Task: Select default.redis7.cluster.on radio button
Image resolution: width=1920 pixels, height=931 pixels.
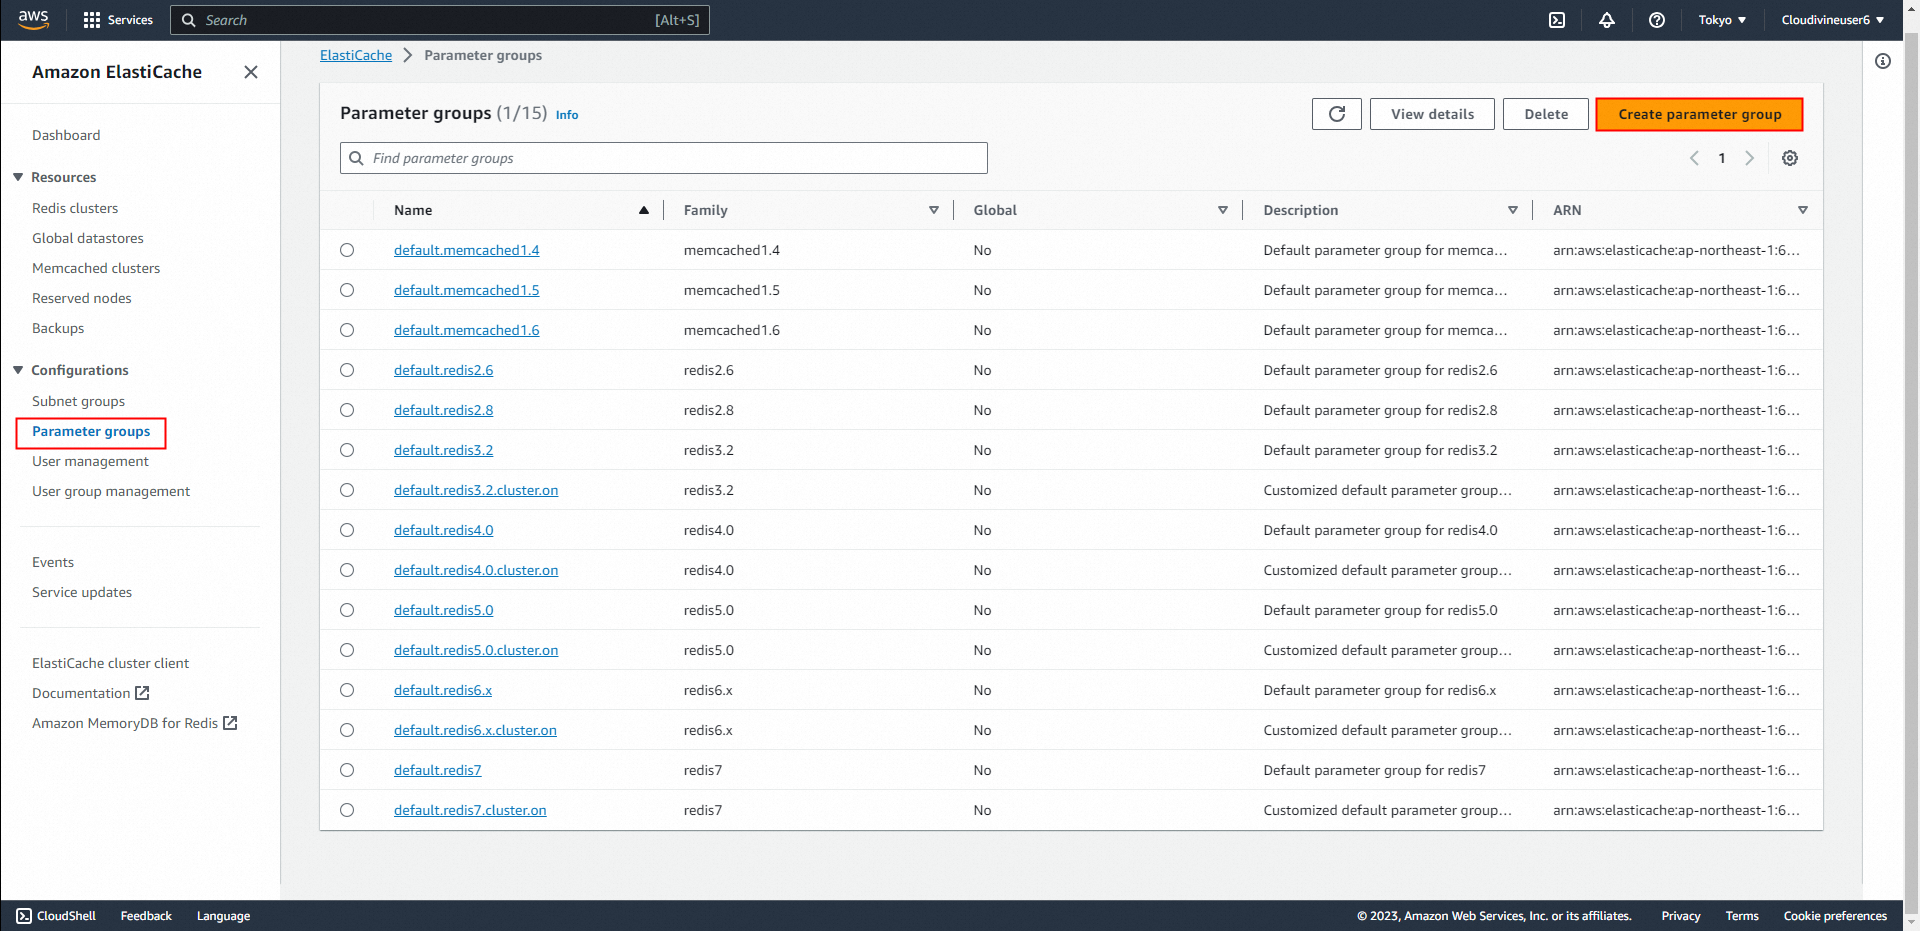Action: [x=347, y=810]
